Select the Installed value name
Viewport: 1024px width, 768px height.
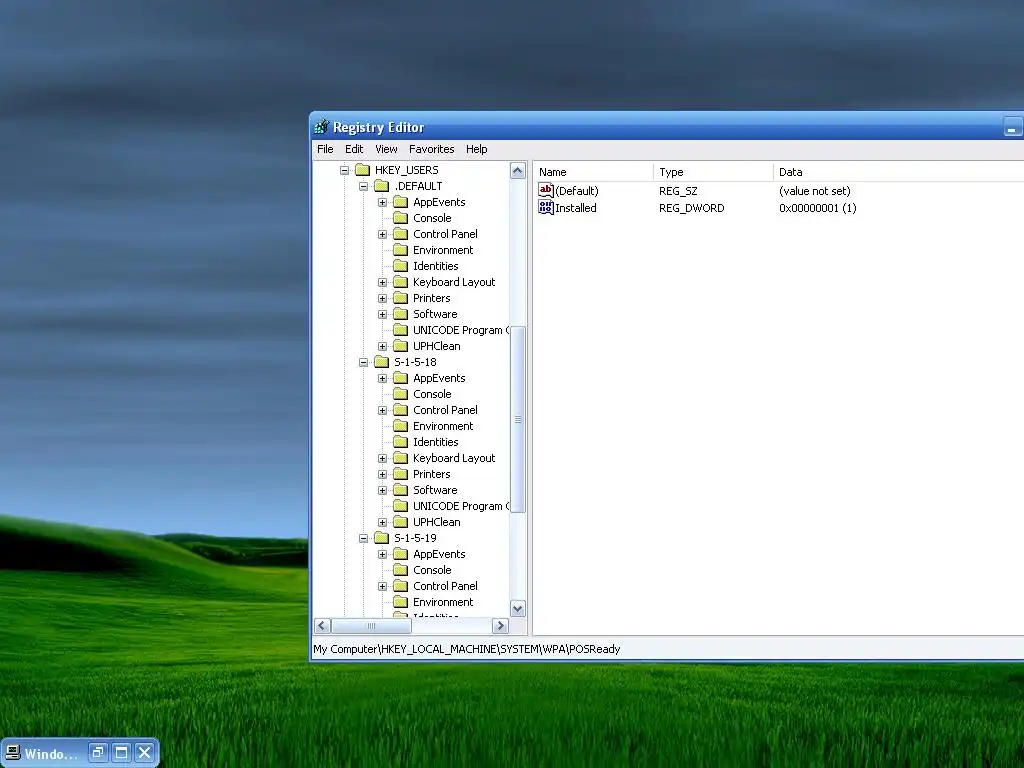[x=575, y=208]
